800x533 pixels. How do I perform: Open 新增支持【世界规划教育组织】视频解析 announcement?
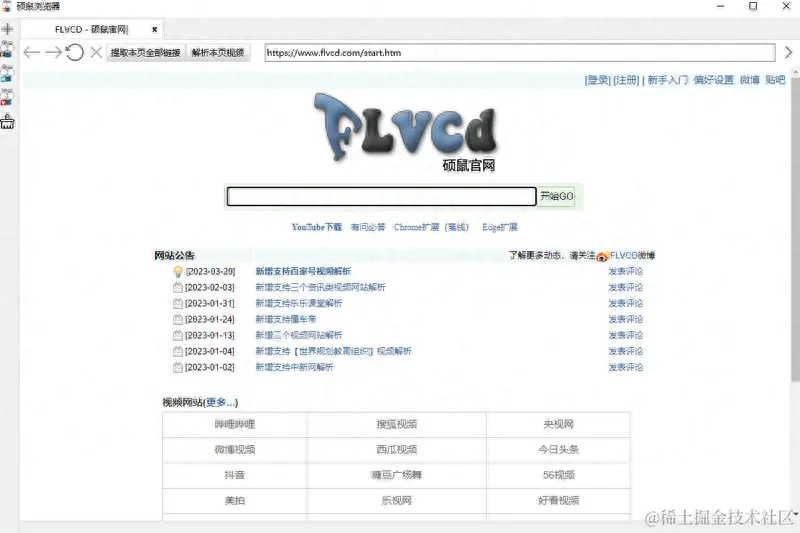[x=333, y=351]
